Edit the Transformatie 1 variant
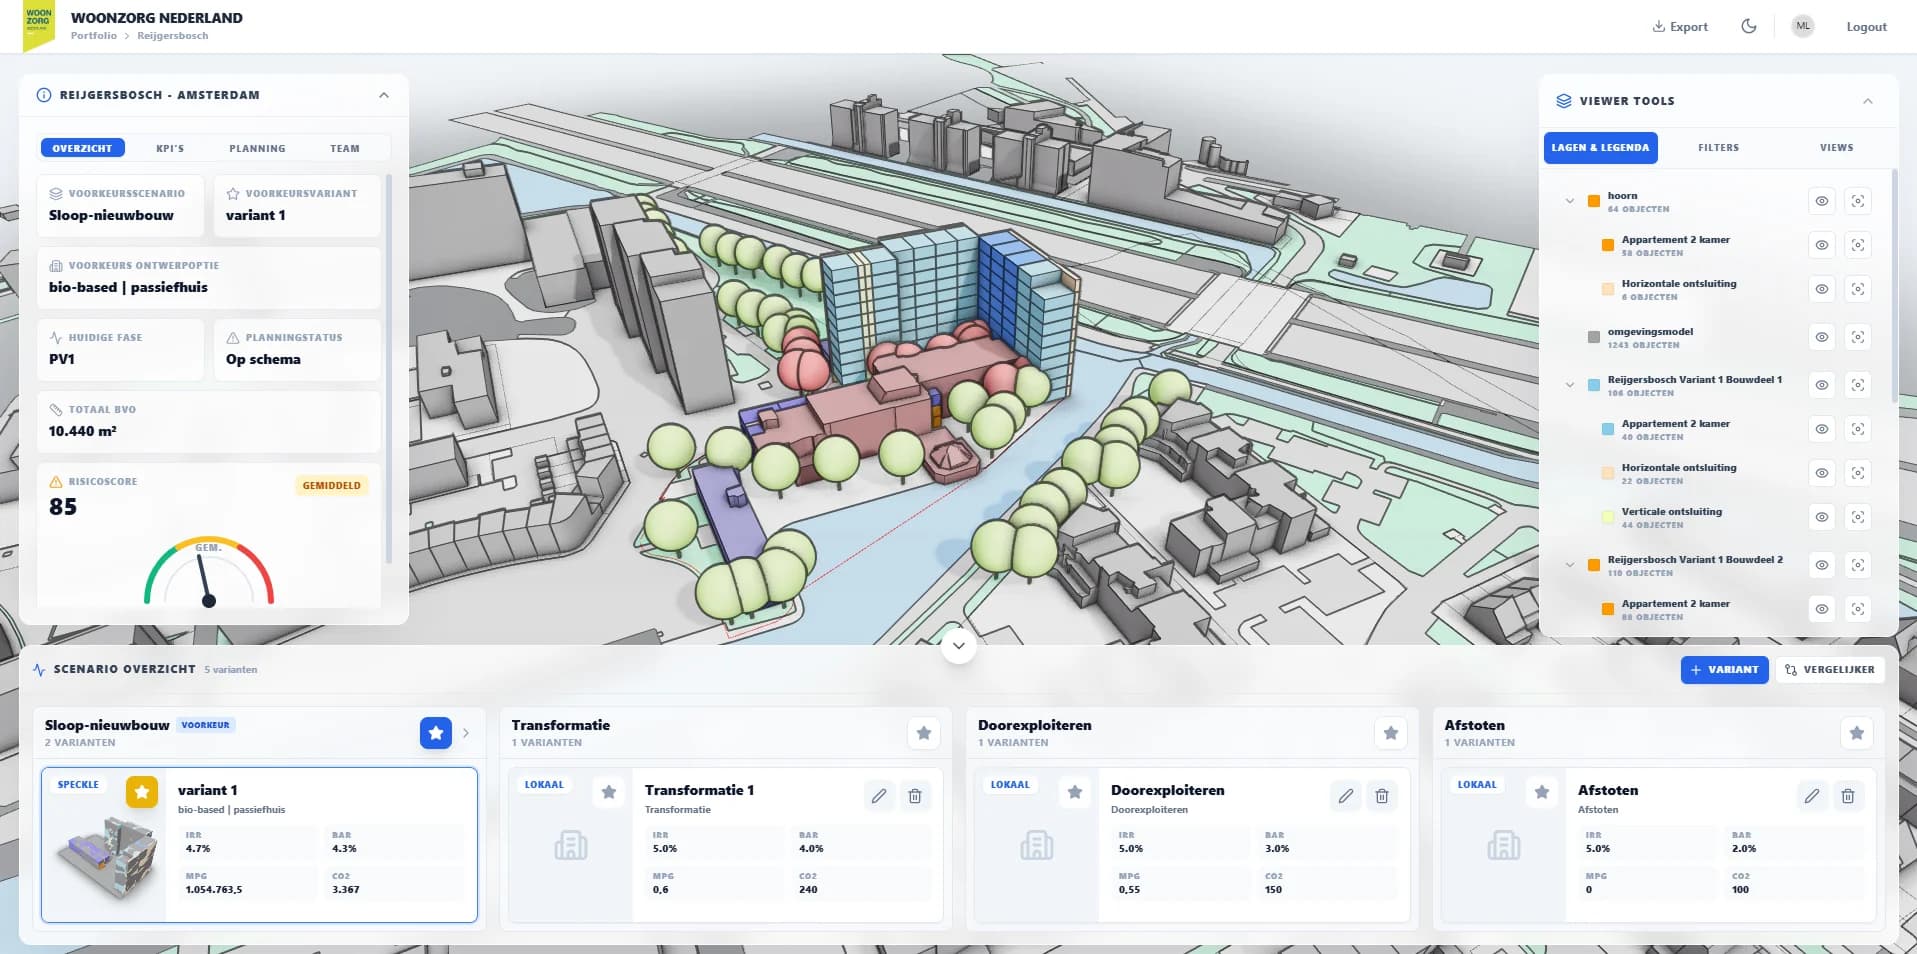Screen dimensions: 1917x954 tap(878, 796)
